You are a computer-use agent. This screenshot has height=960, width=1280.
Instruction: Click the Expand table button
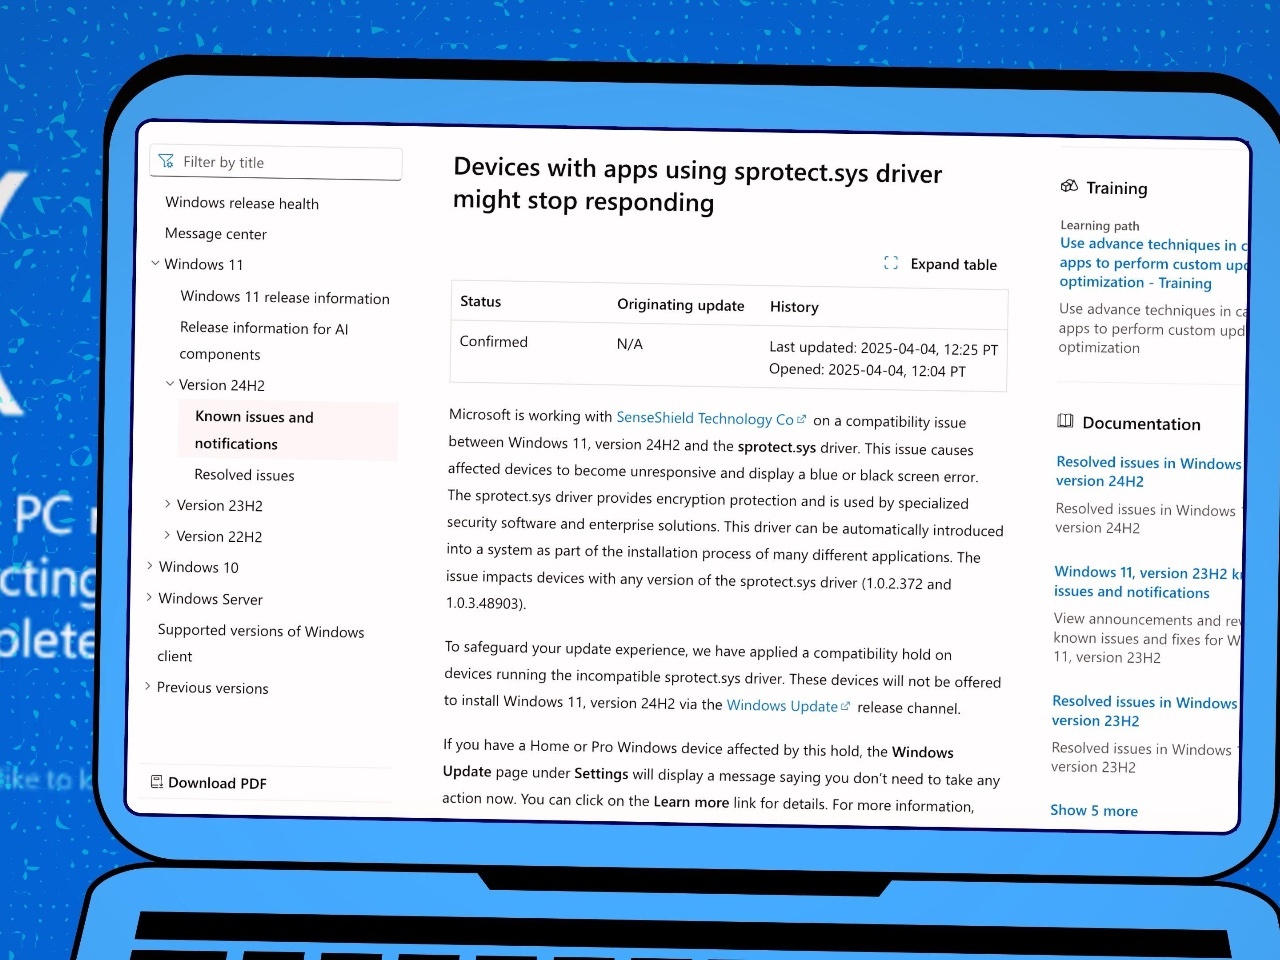point(940,264)
